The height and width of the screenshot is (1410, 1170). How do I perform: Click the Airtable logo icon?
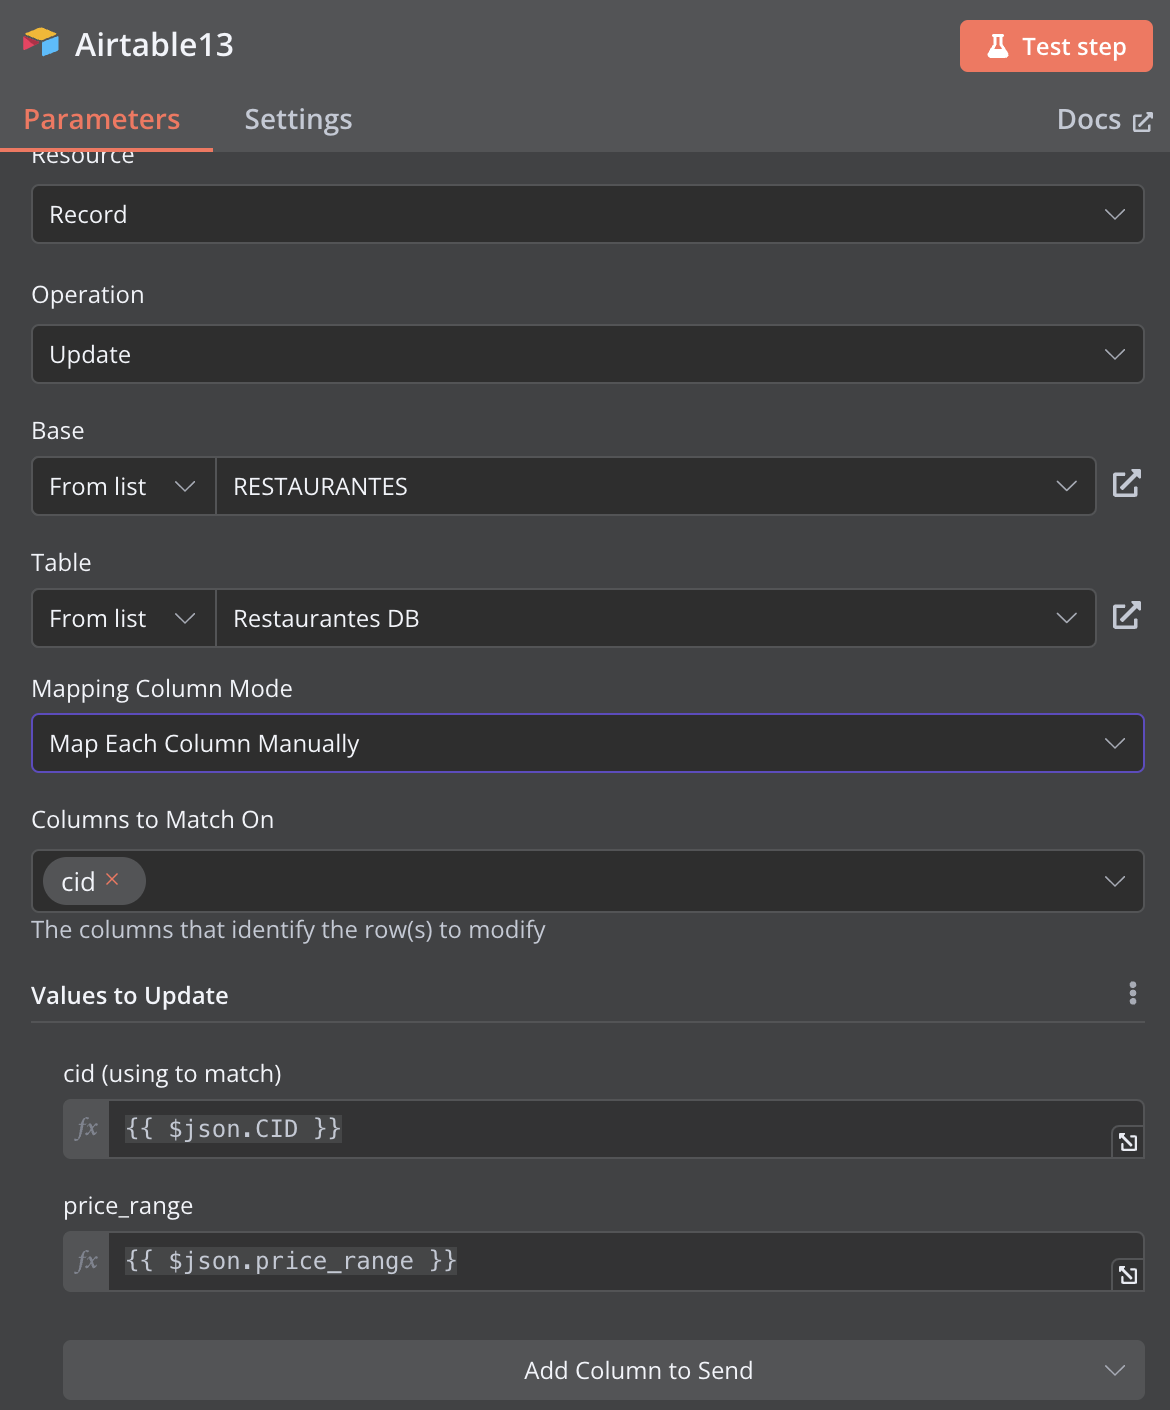point(41,43)
